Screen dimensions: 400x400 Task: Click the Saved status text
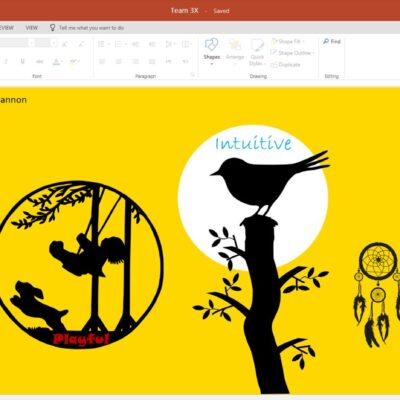(x=221, y=11)
